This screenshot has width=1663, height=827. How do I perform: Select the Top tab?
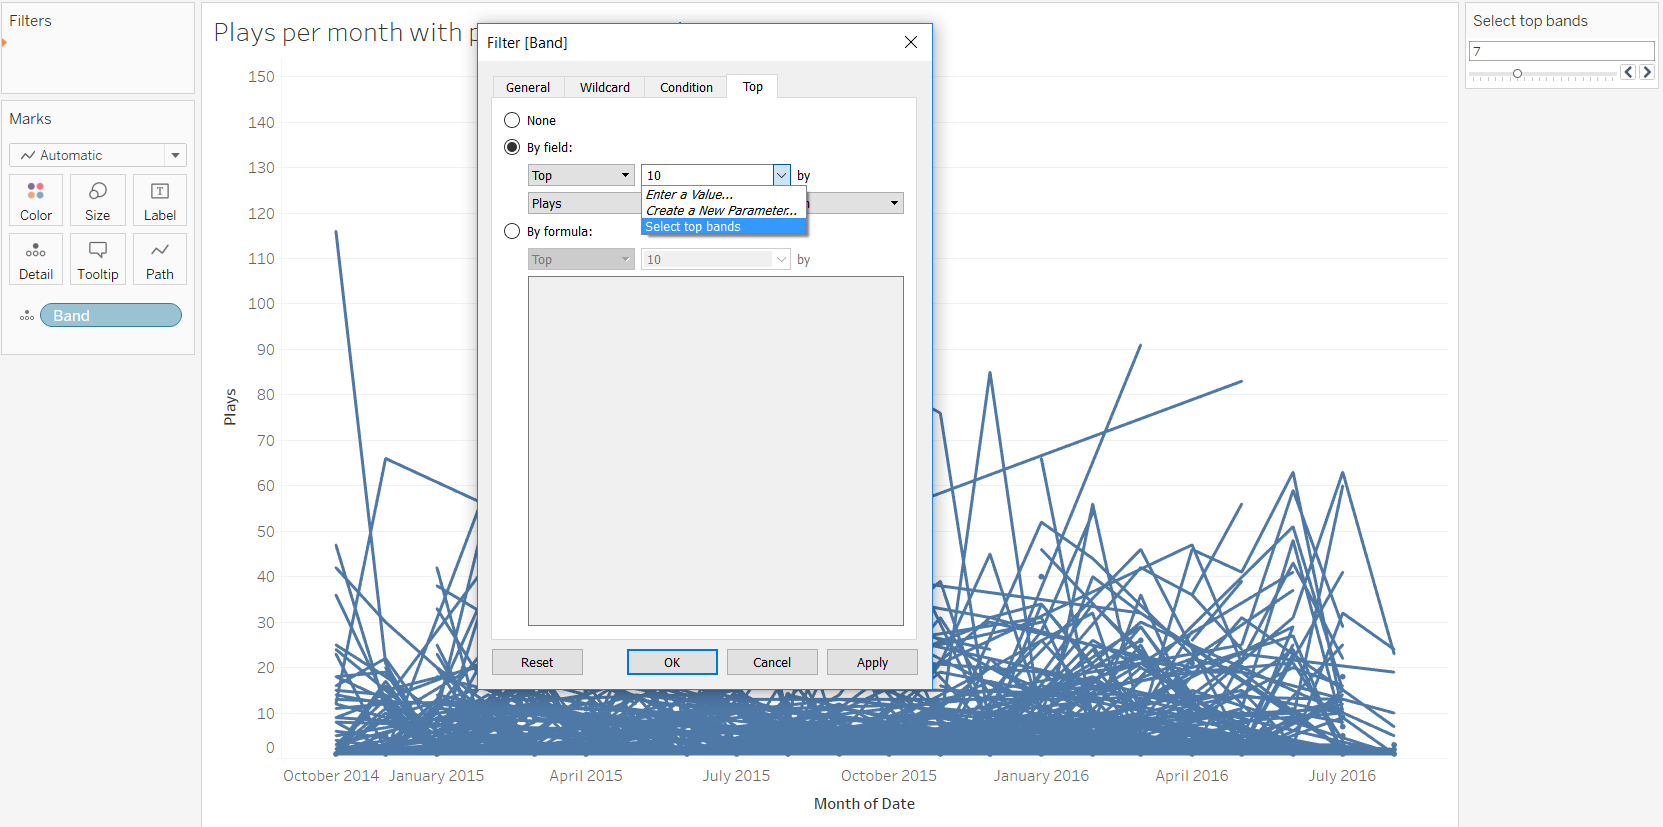pyautogui.click(x=753, y=86)
